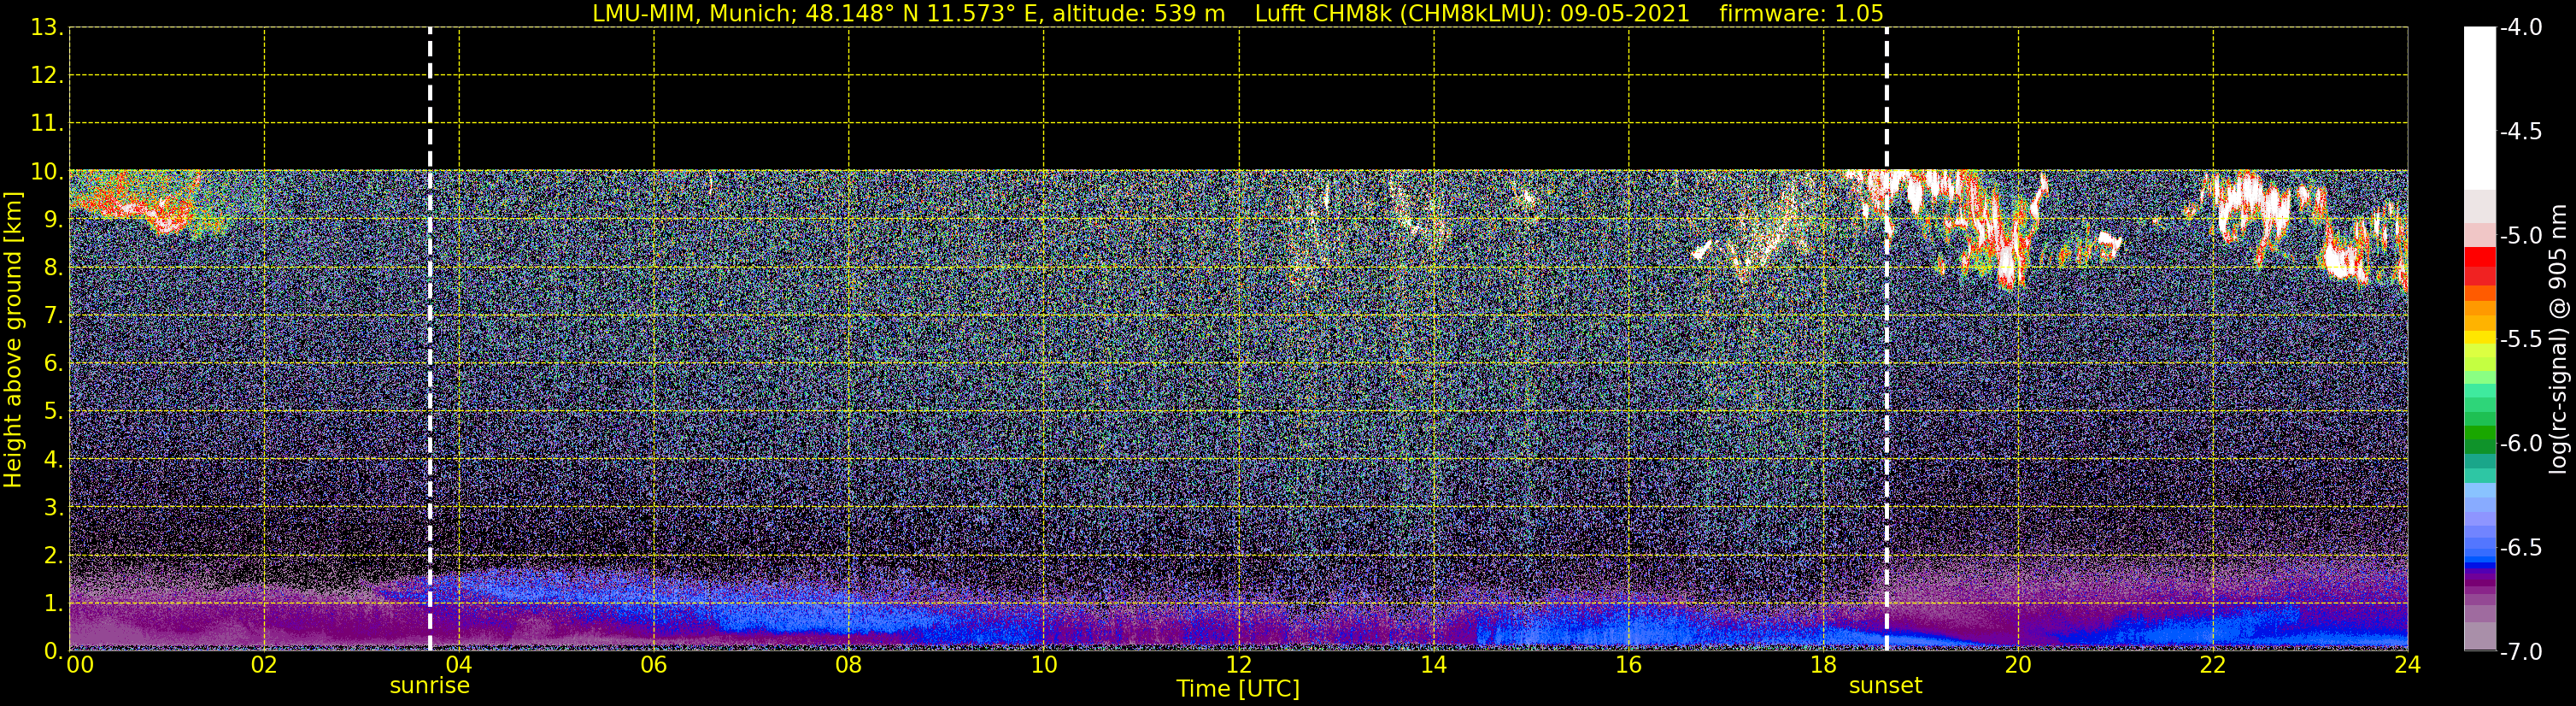The width and height of the screenshot is (2576, 706).
Task: Click the height axis tick label '10.'
Action: tap(47, 172)
